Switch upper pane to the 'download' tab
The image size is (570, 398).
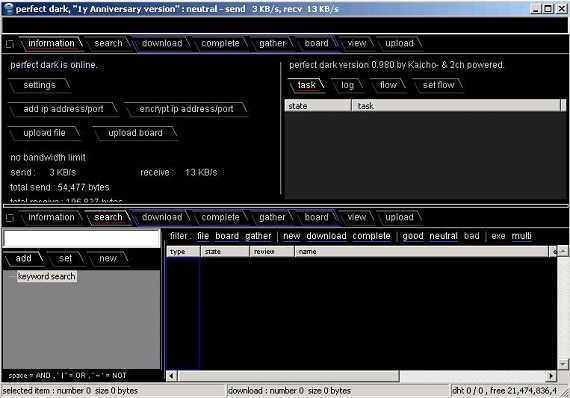pos(162,43)
